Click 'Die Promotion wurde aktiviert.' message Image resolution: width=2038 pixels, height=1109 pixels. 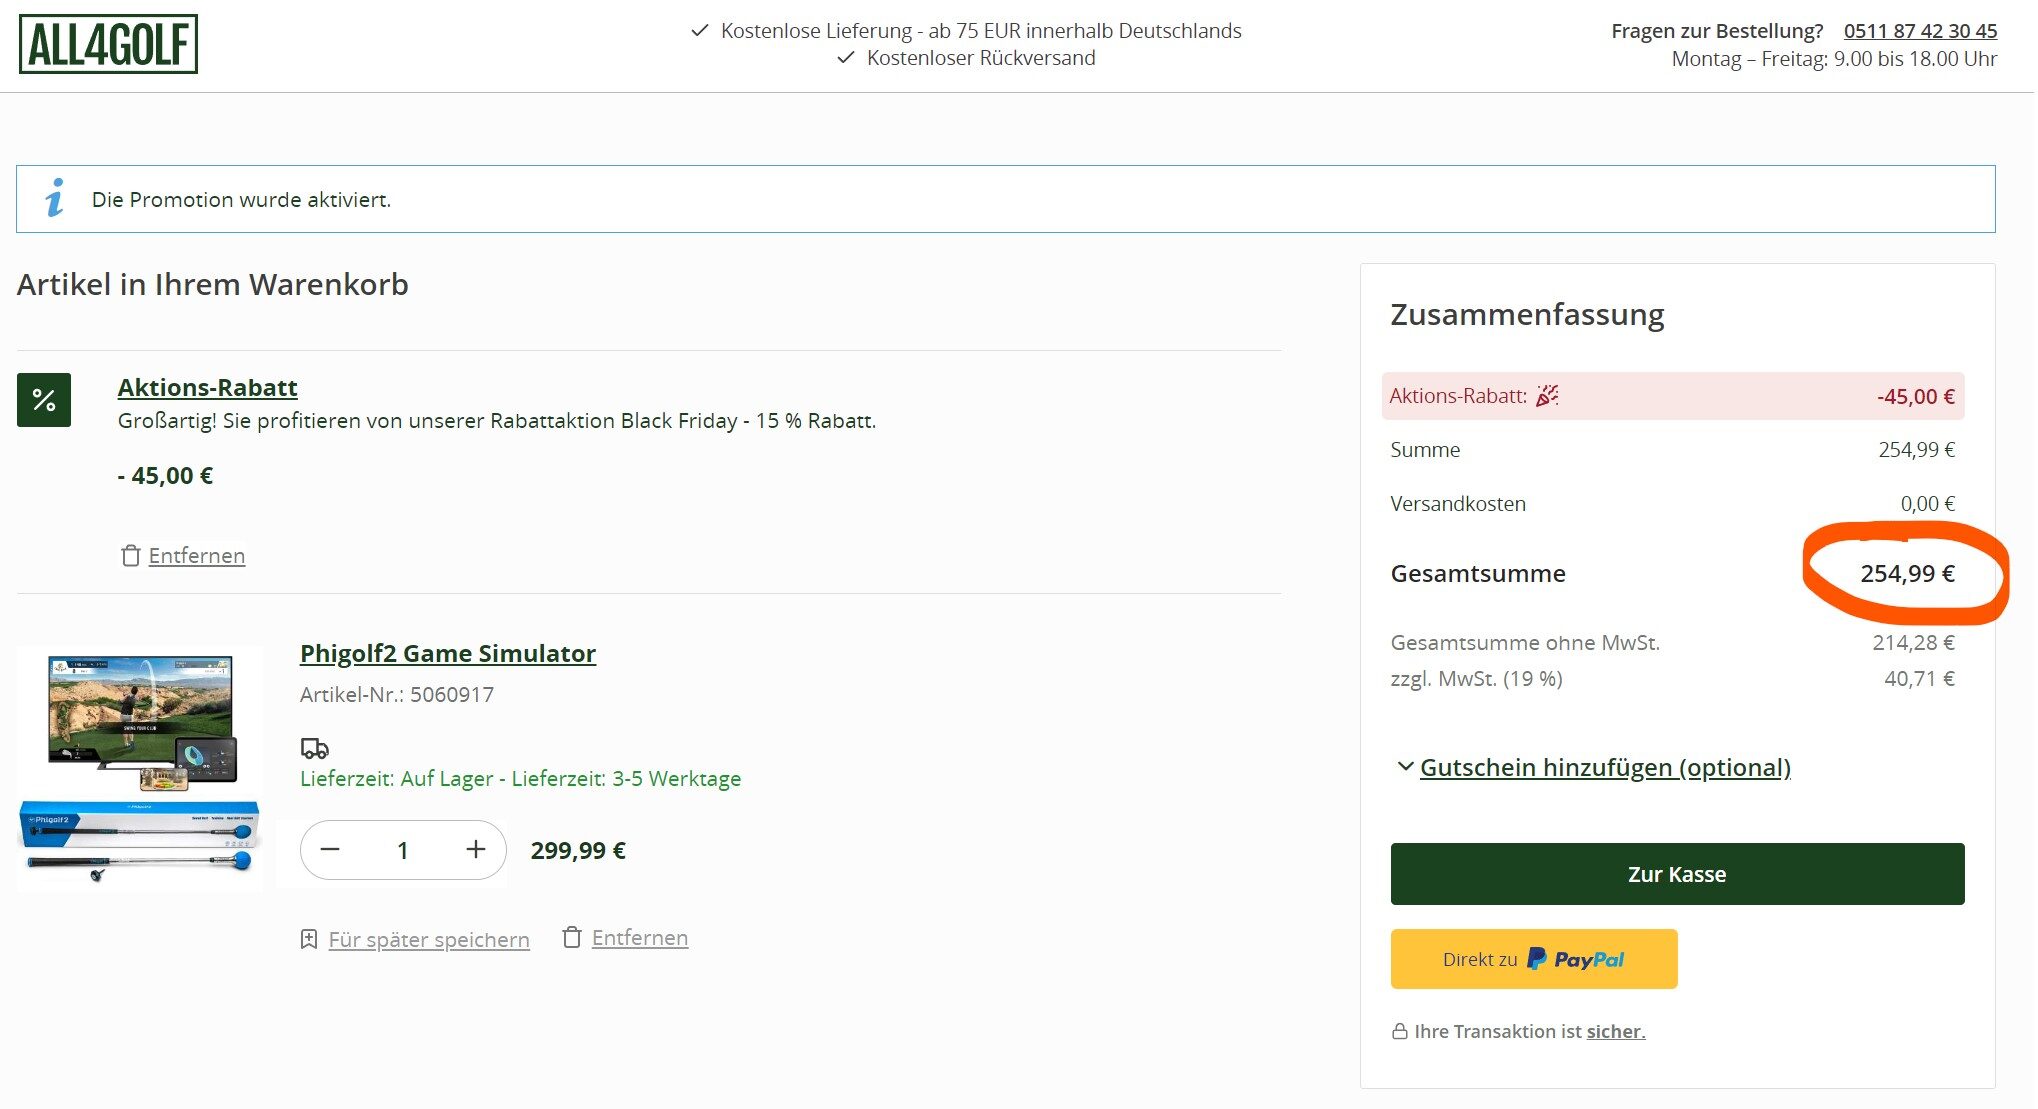241,200
